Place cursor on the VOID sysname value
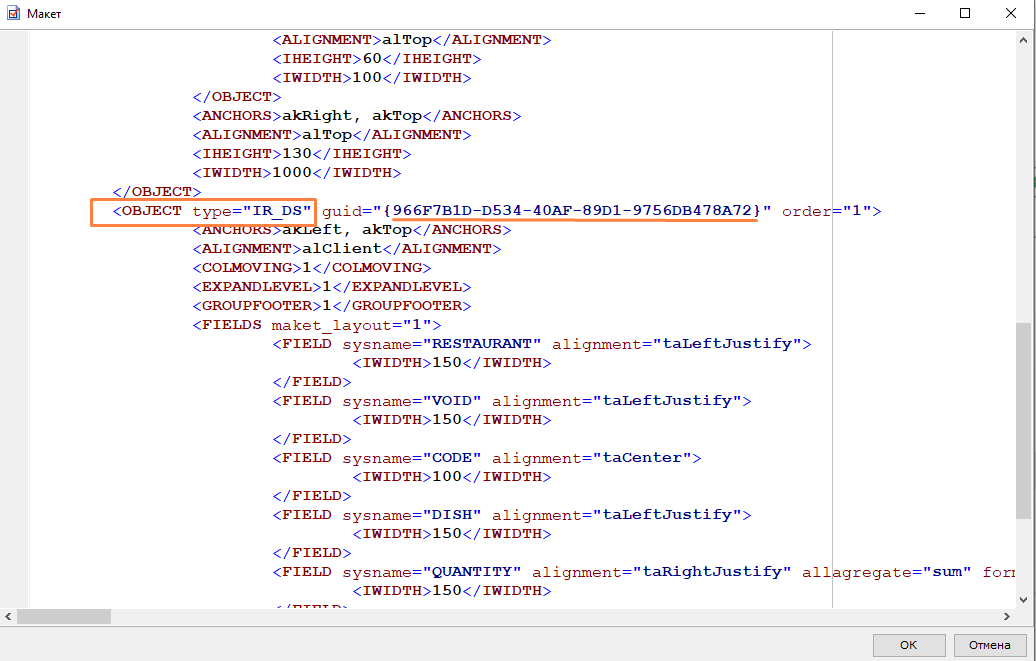Screen dimensions: 1036x661 pos(456,401)
